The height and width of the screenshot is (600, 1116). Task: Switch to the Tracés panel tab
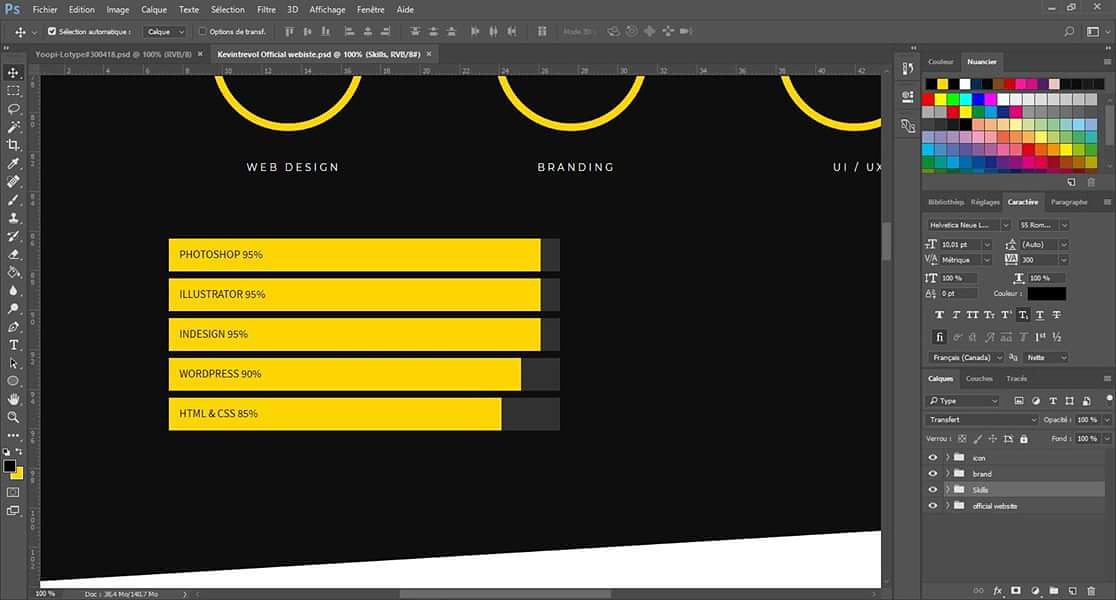[x=1016, y=379]
